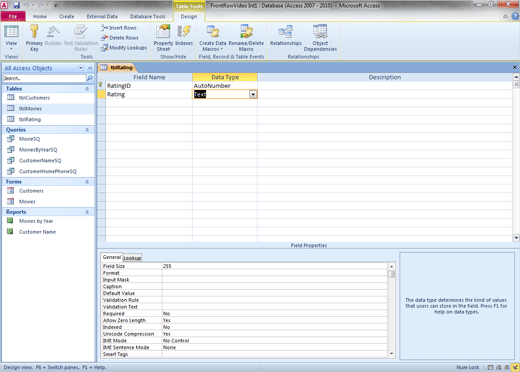The height and width of the screenshot is (372, 520).
Task: Switch to Lookup field properties tab
Action: coord(132,258)
